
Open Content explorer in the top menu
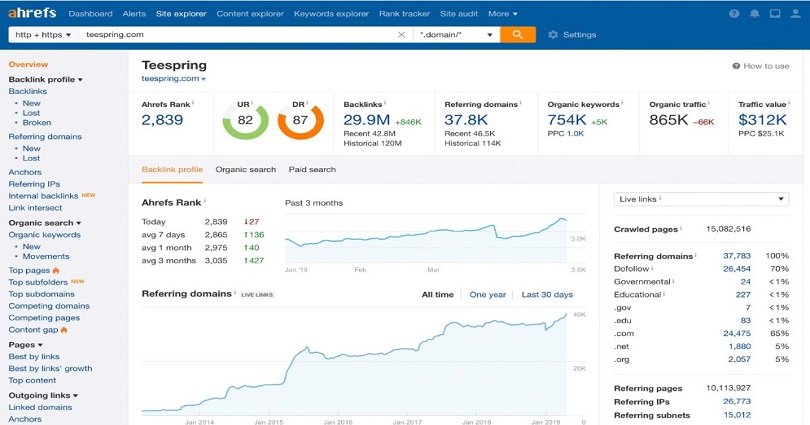(250, 14)
